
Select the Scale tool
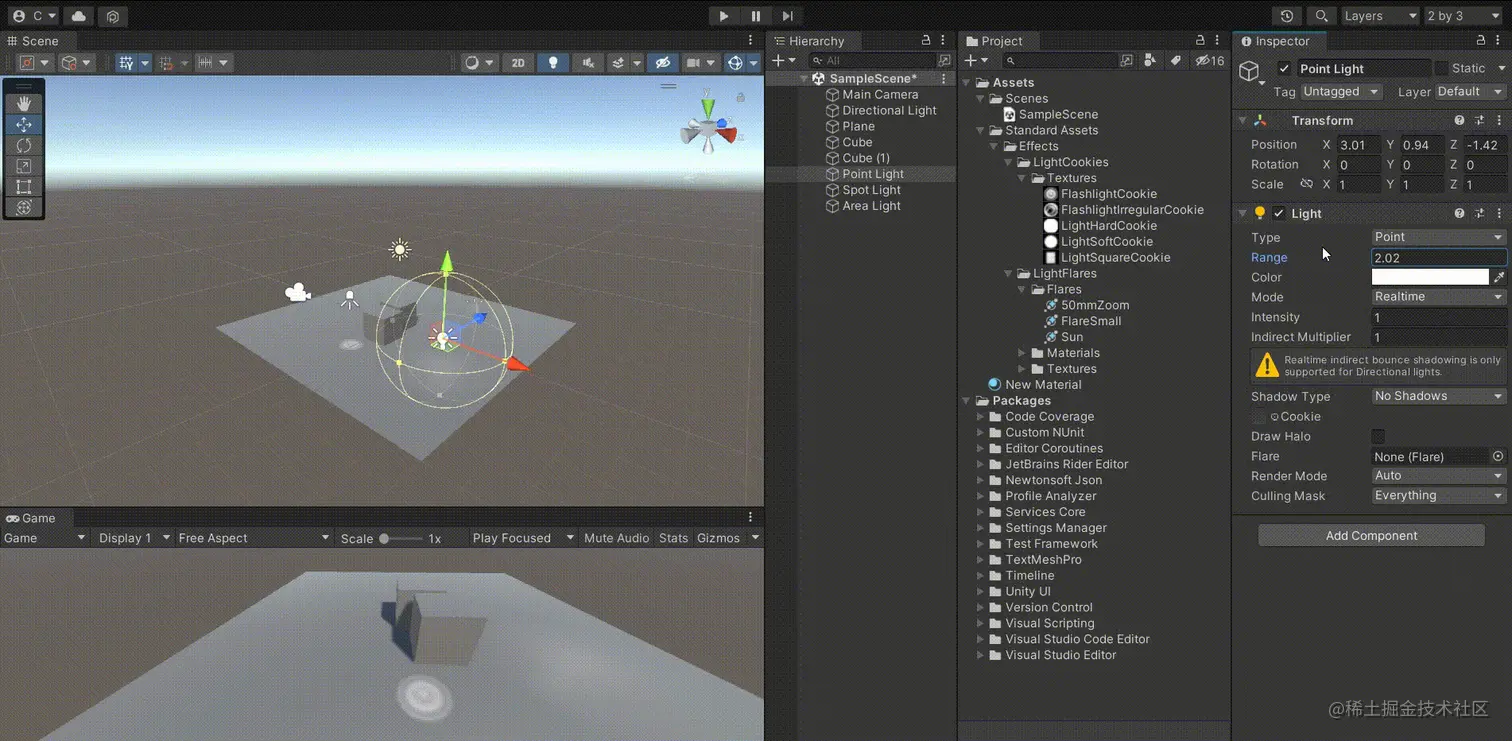(22, 166)
